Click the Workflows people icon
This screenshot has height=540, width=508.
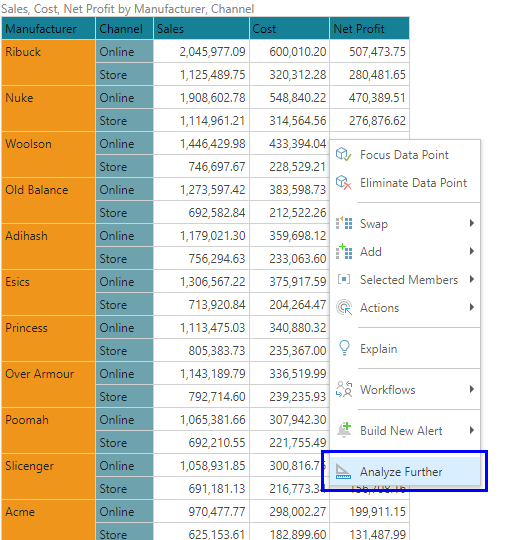[x=344, y=389]
